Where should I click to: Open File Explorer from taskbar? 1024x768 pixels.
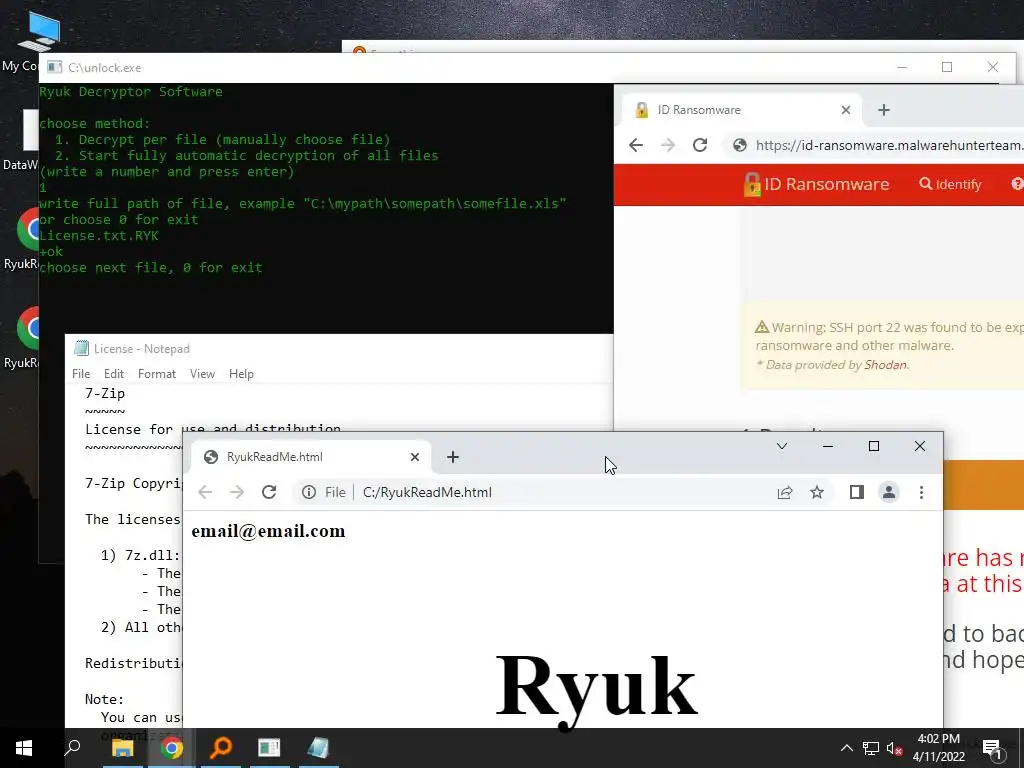pyautogui.click(x=123, y=748)
